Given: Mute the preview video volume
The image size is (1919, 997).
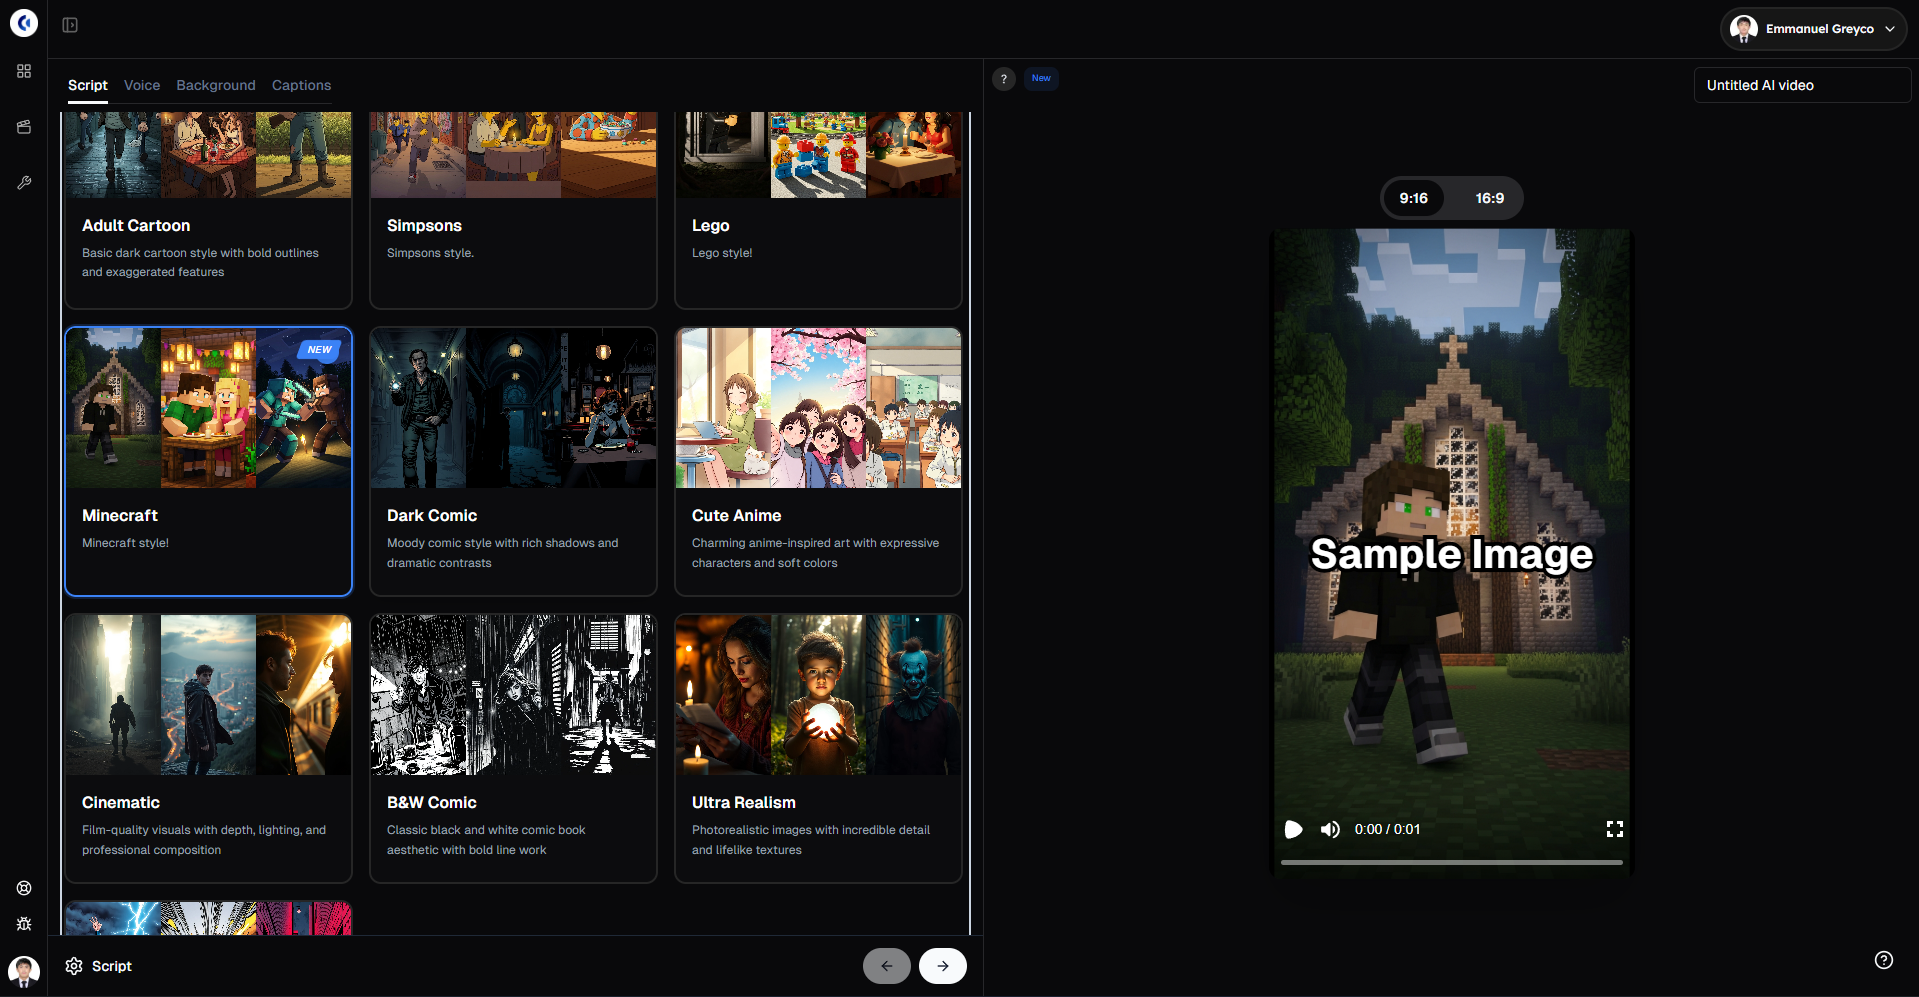Looking at the screenshot, I should pos(1330,829).
